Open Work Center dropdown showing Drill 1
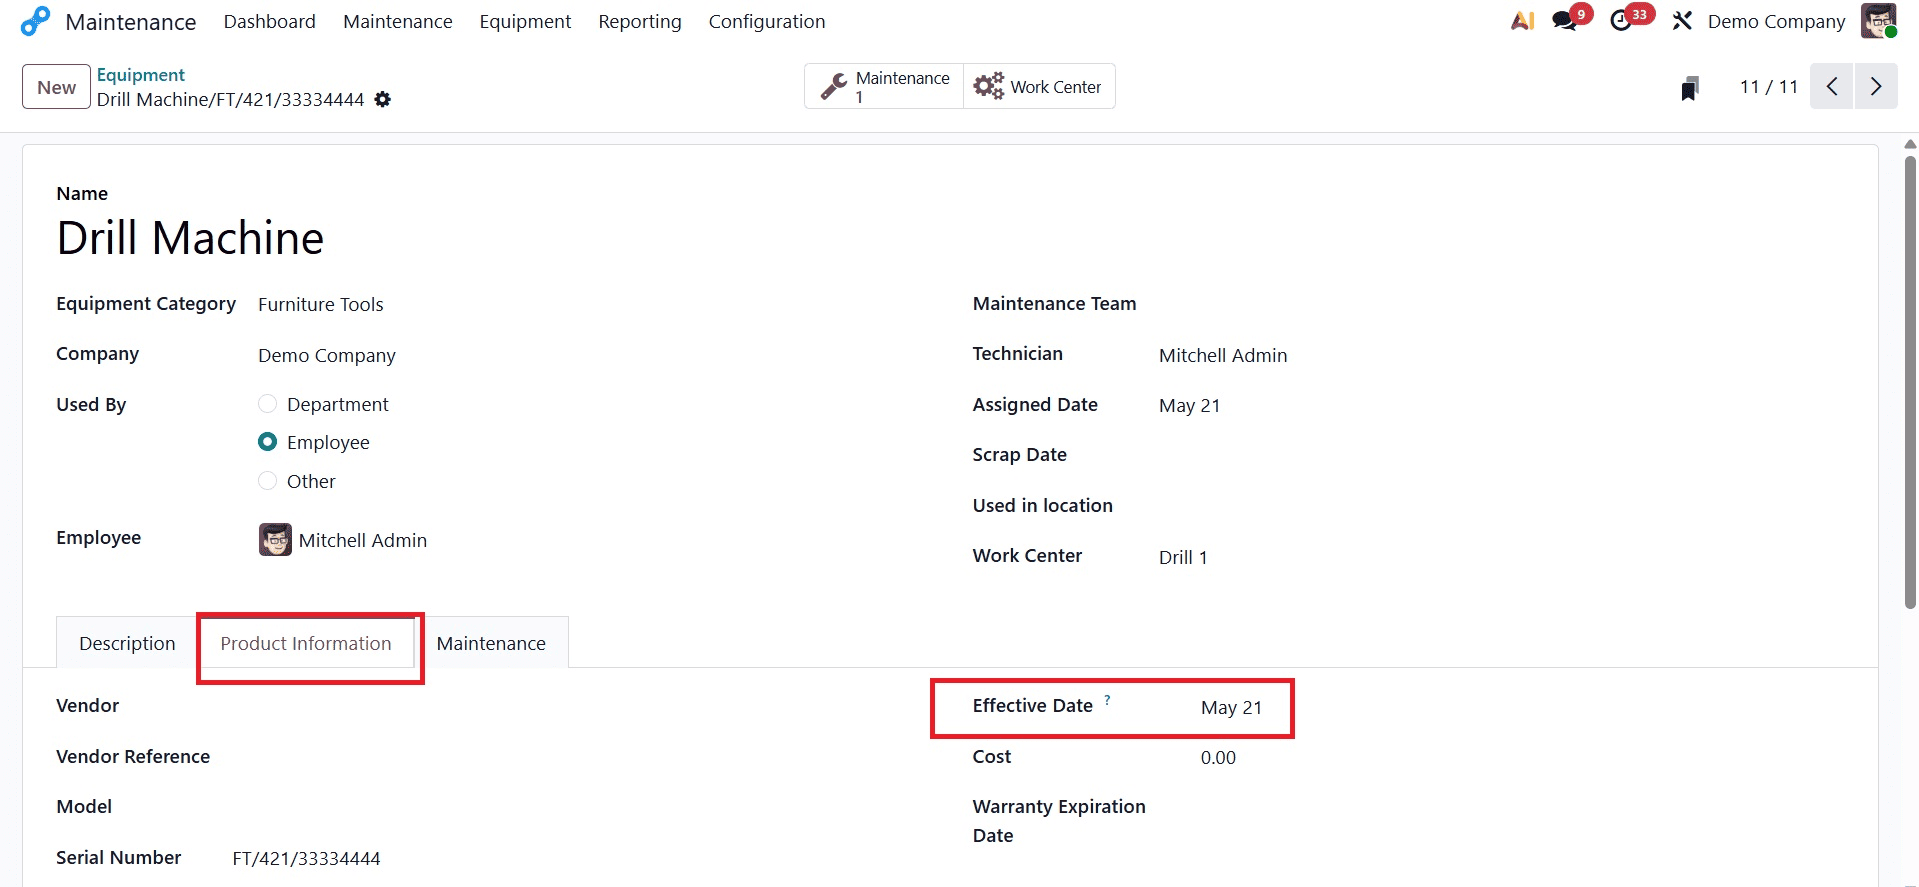Image resolution: width=1919 pixels, height=887 pixels. (x=1500, y=557)
